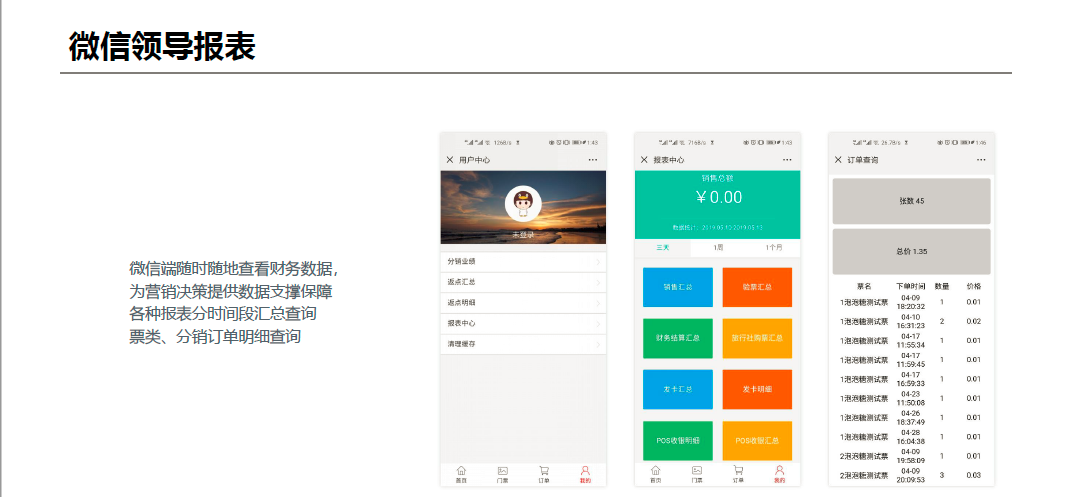1070x497 pixels.
Task: Open the three-dot menu in 报表中心 header
Action: 787,160
